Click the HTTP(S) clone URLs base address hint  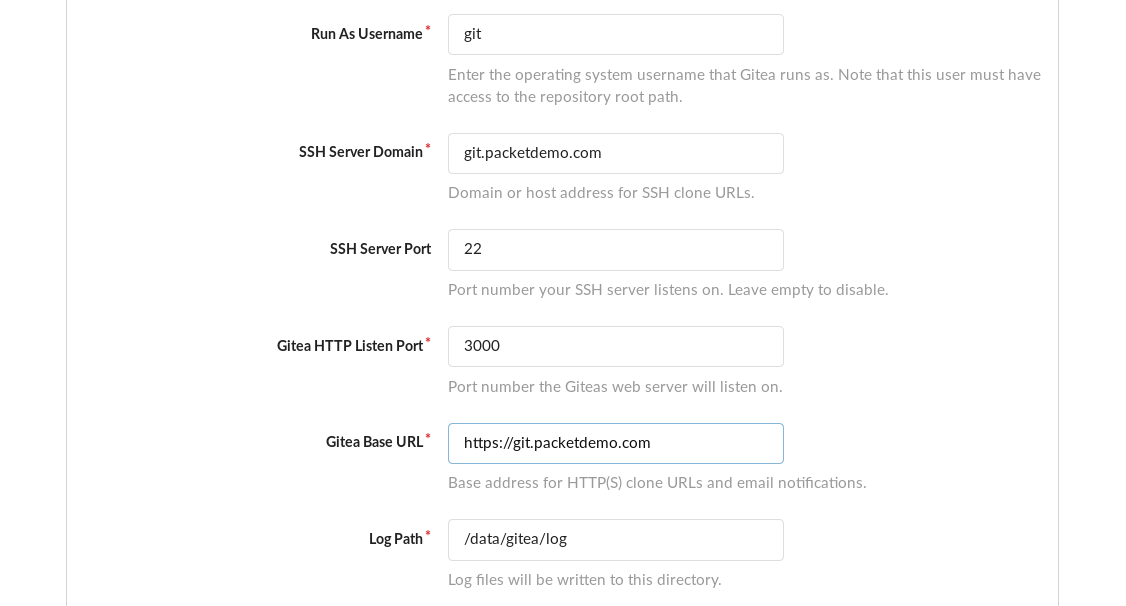tap(657, 483)
